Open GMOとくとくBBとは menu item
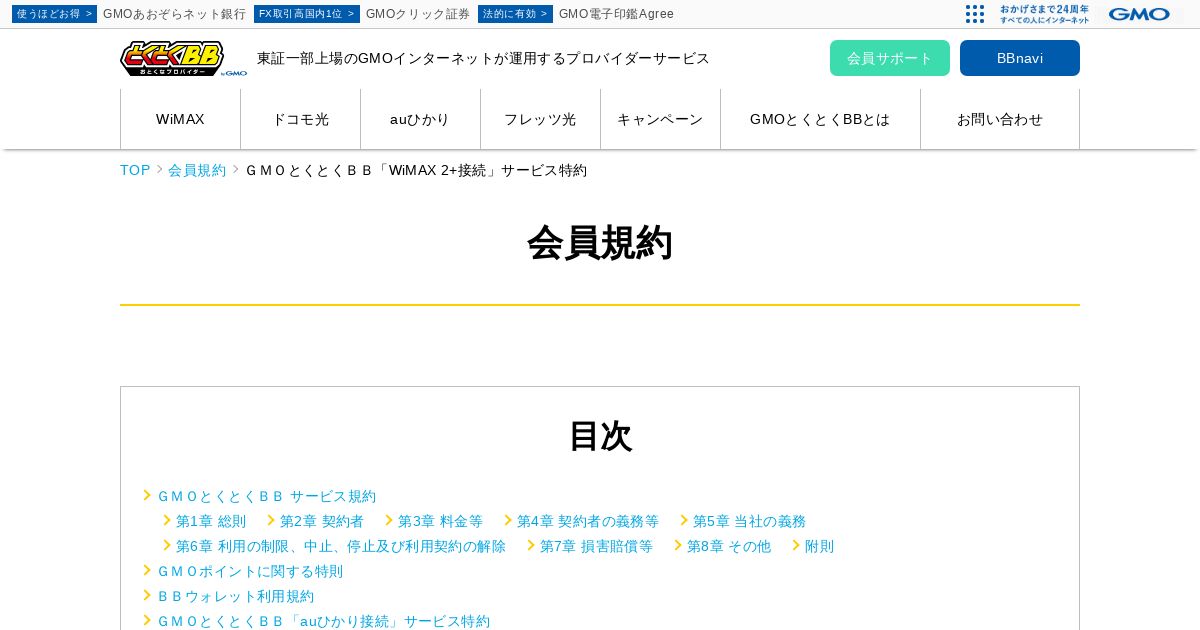Image resolution: width=1200 pixels, height=630 pixels. pos(820,119)
